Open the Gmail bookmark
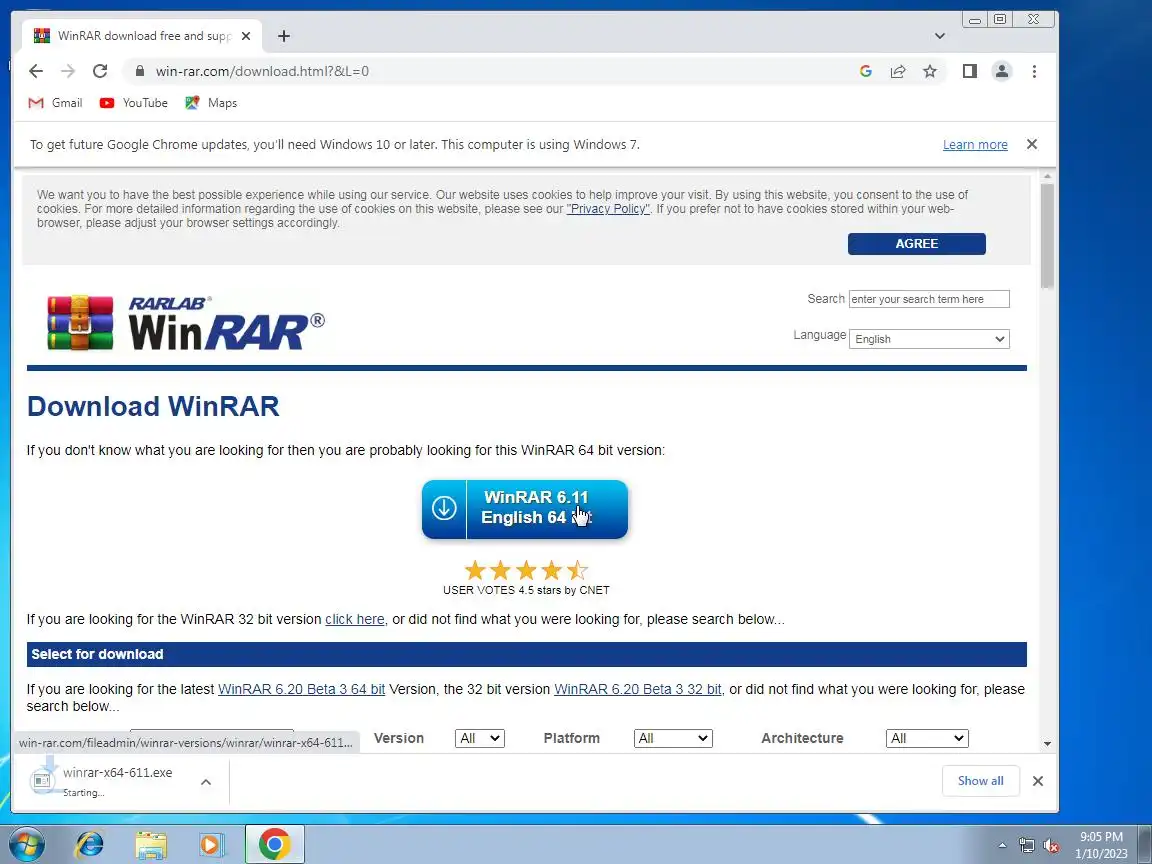Image resolution: width=1152 pixels, height=864 pixels. (x=55, y=103)
